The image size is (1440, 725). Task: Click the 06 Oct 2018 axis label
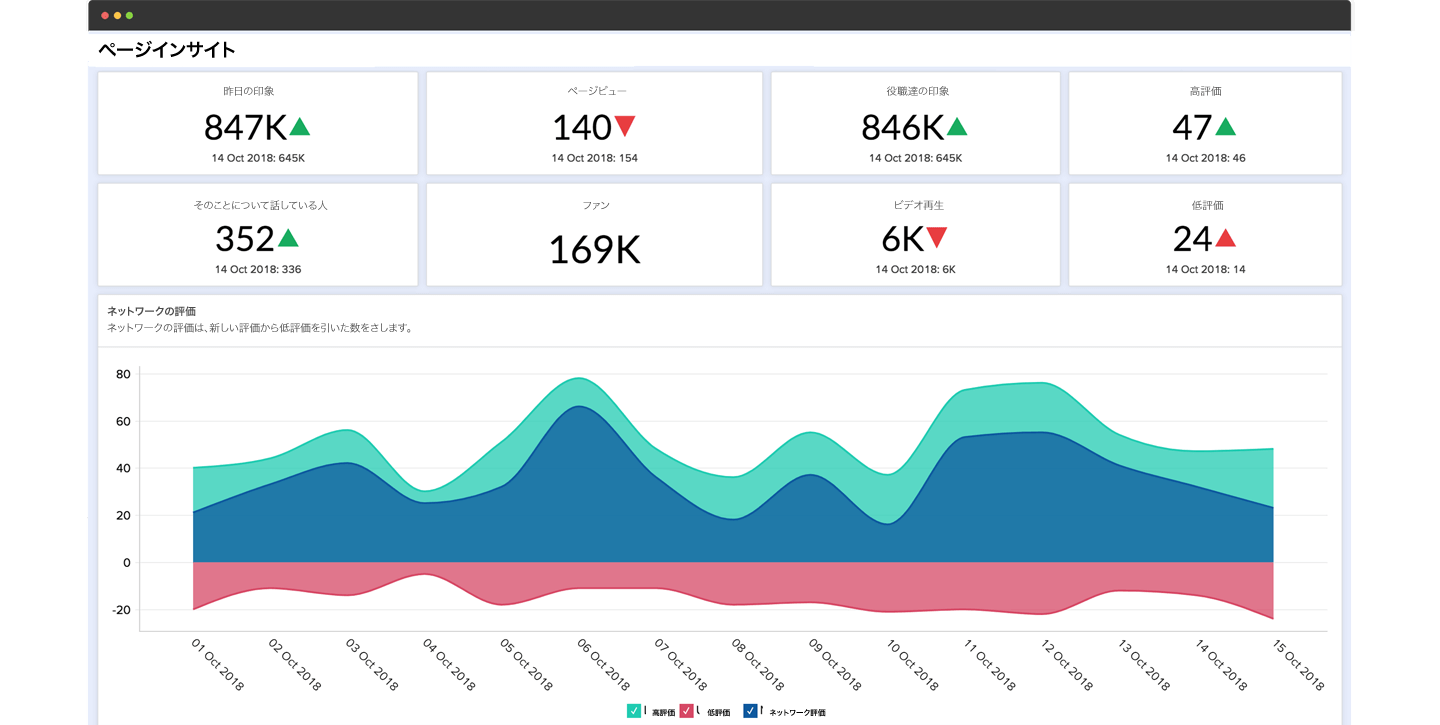tap(602, 665)
